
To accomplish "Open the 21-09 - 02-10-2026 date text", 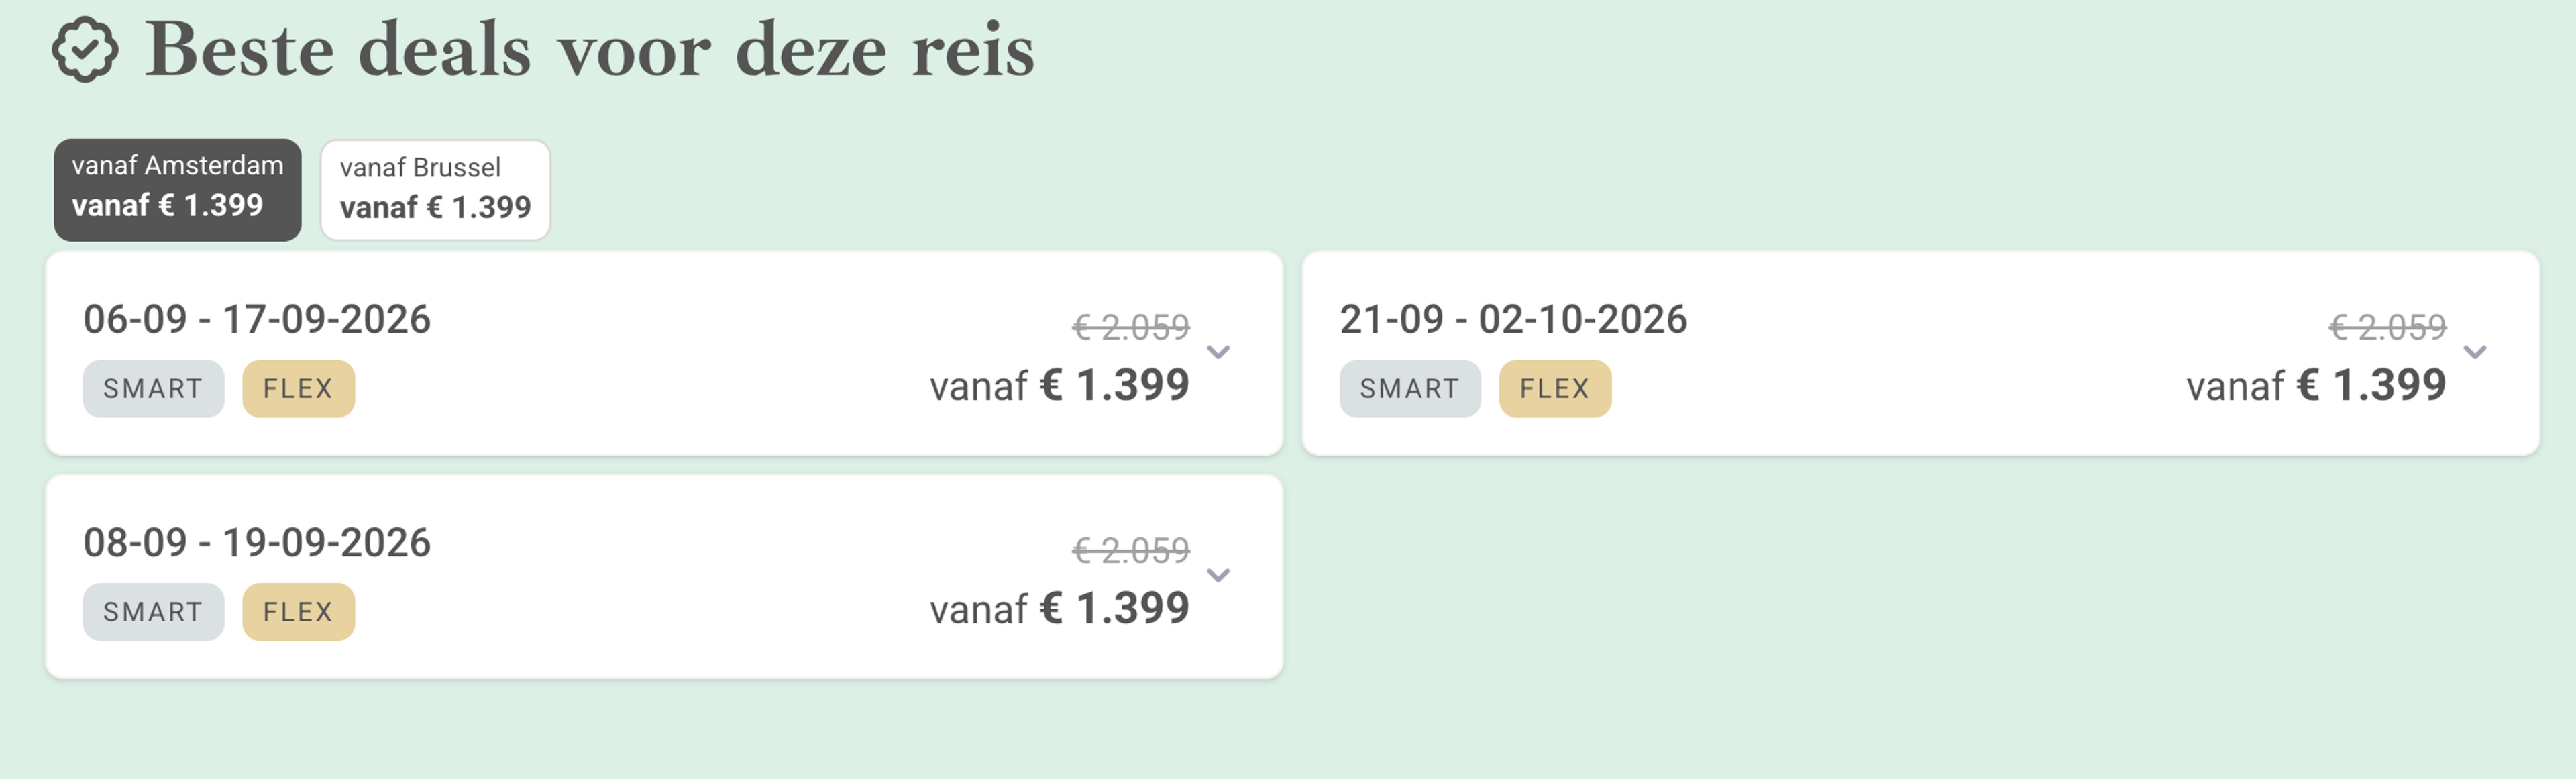I will (1513, 320).
